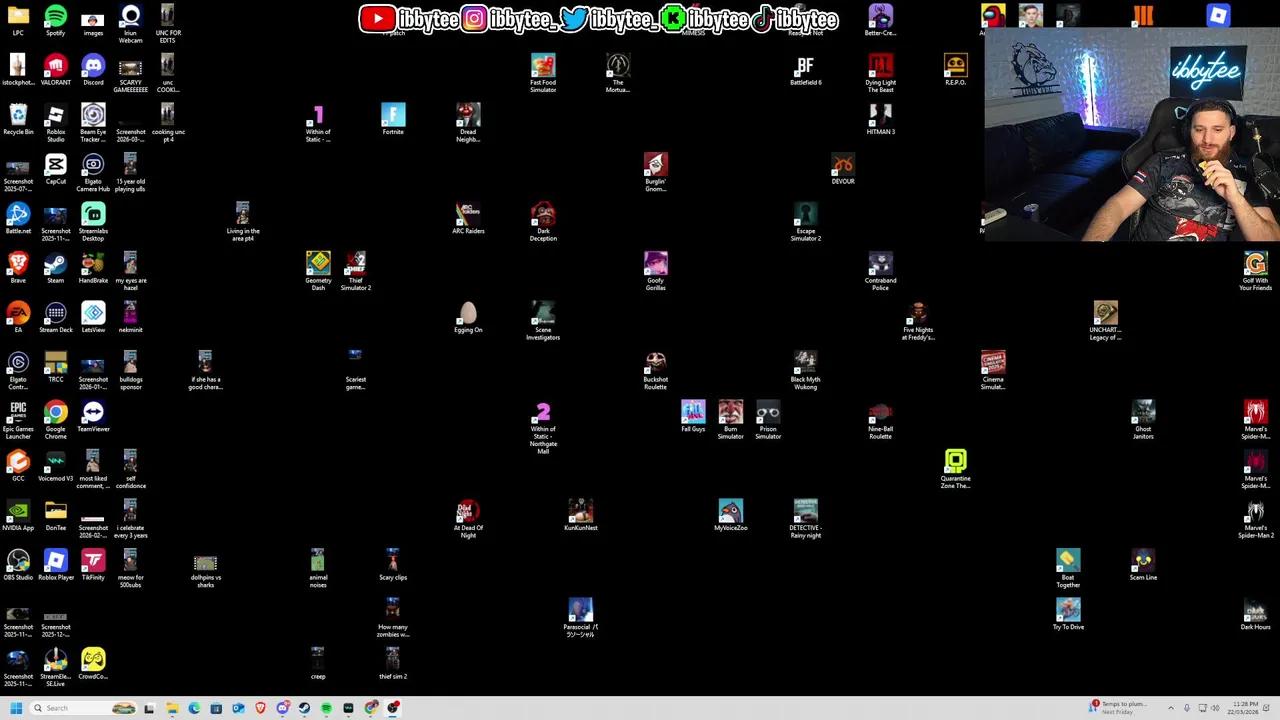Image resolution: width=1280 pixels, height=720 pixels.
Task: Select the Escape Simulator 2 shortcut
Action: (x=805, y=223)
